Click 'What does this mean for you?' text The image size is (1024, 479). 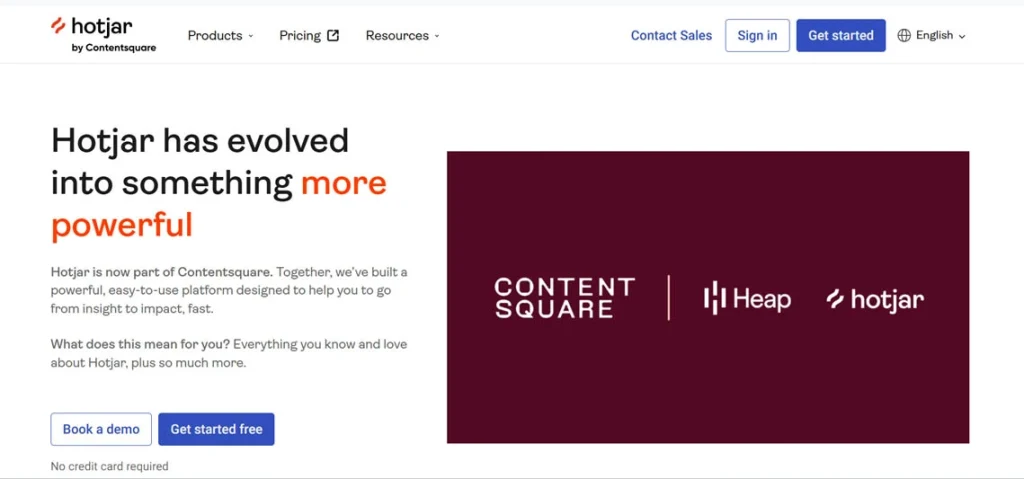click(x=140, y=344)
